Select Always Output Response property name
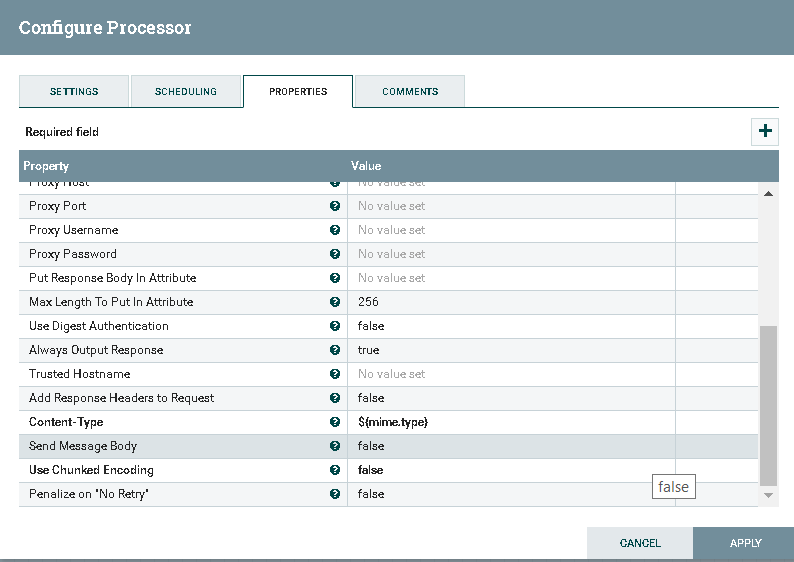 pyautogui.click(x=96, y=350)
